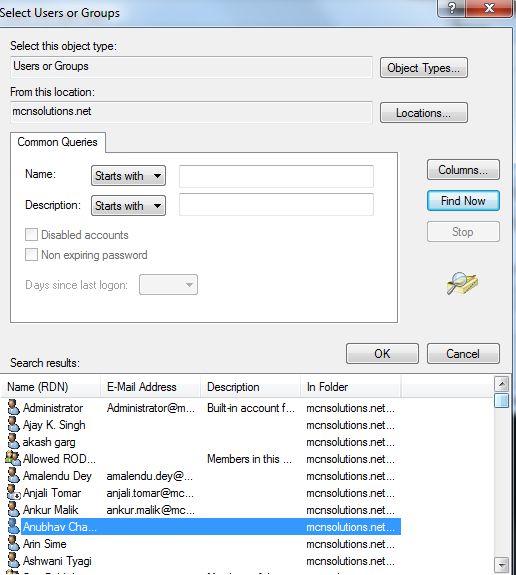
Task: Select the Common Queries tab
Action: [58, 142]
